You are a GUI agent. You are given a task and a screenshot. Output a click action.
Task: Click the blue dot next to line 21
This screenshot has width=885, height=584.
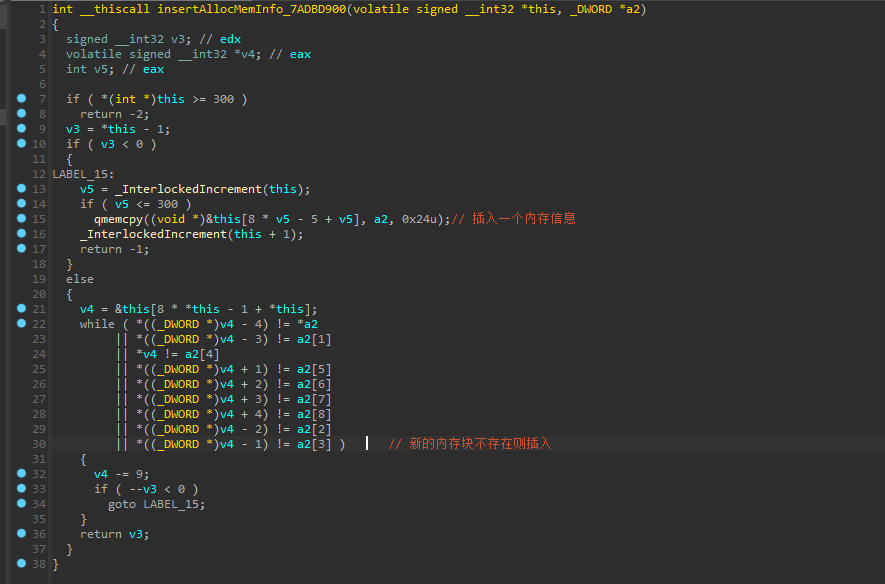click(21, 309)
